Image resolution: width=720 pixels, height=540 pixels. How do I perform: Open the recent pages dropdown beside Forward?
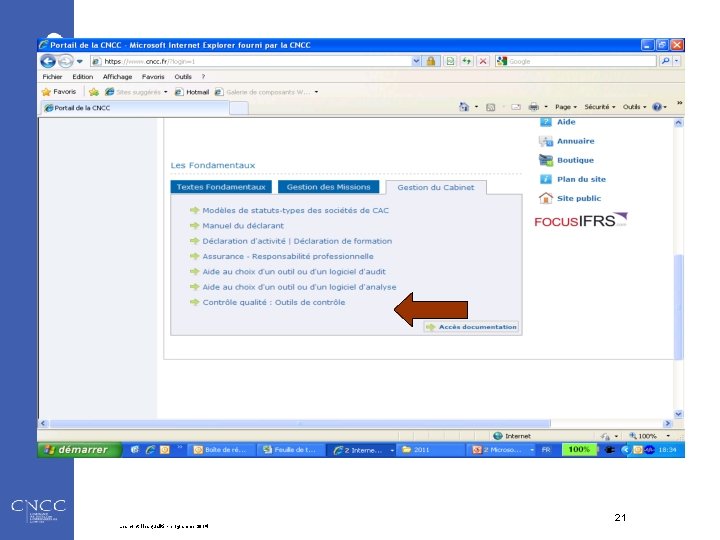[x=80, y=61]
